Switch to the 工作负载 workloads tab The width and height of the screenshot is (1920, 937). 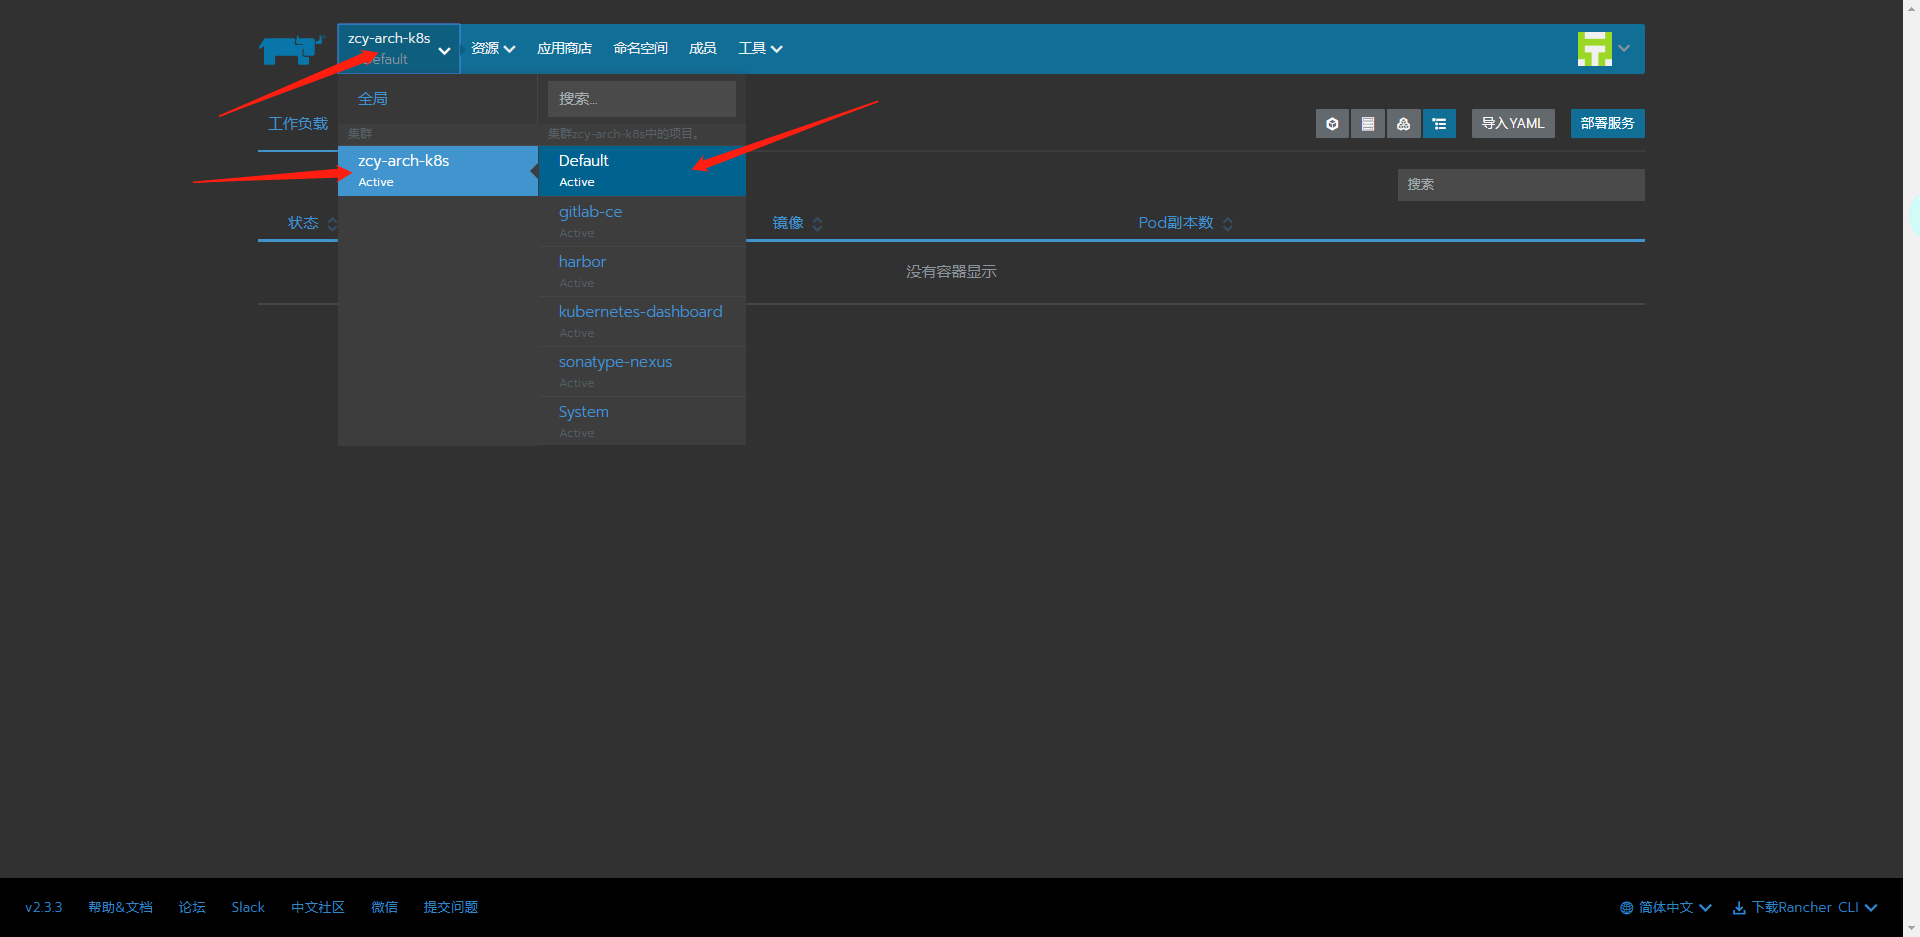coord(298,124)
